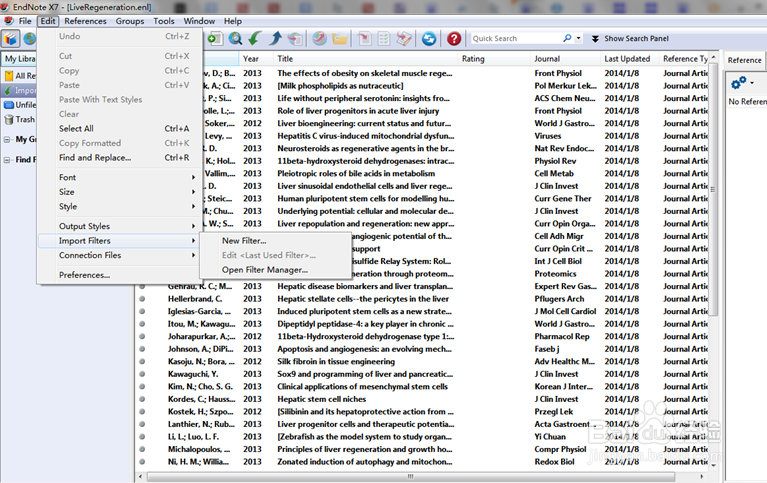Click the Online Search magnifier icon
The width and height of the screenshot is (767, 483).
tap(235, 39)
